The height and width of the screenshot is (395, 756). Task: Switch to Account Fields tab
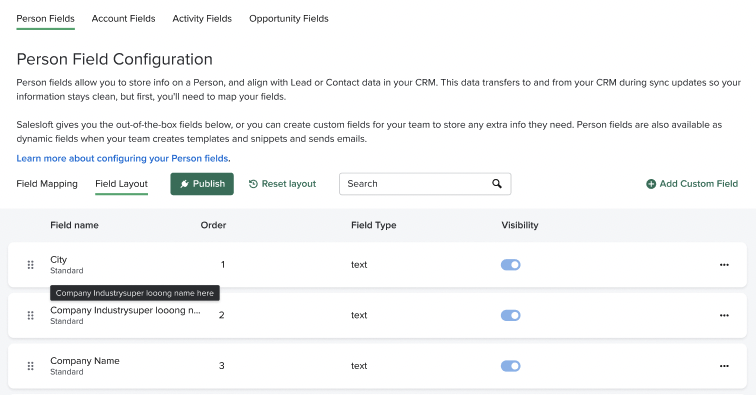pos(123,19)
